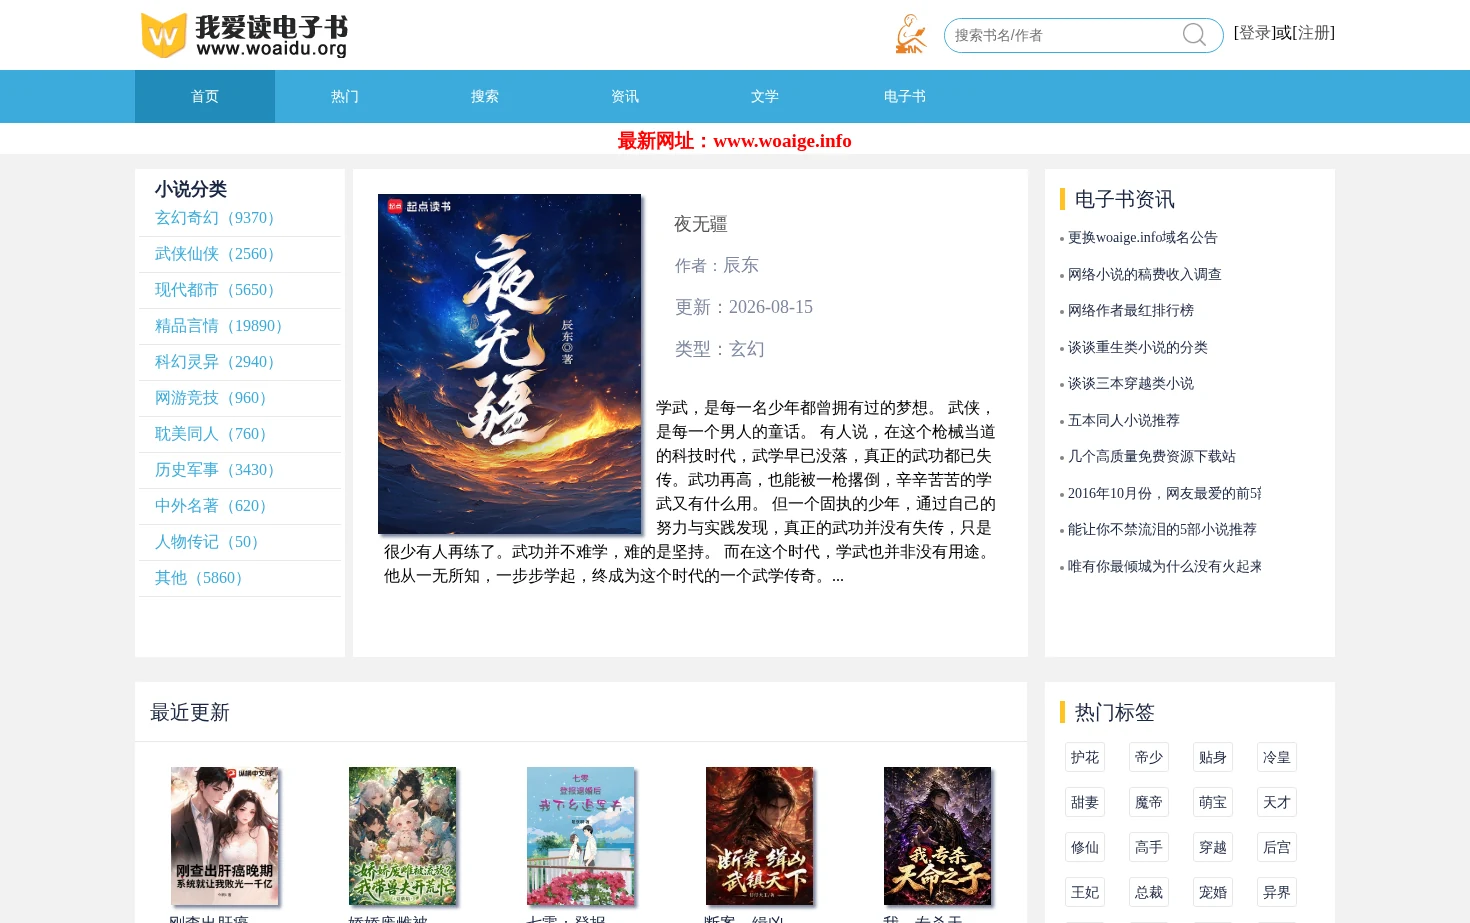Open the 注册 register link
1470x923 pixels.
coord(1313,33)
